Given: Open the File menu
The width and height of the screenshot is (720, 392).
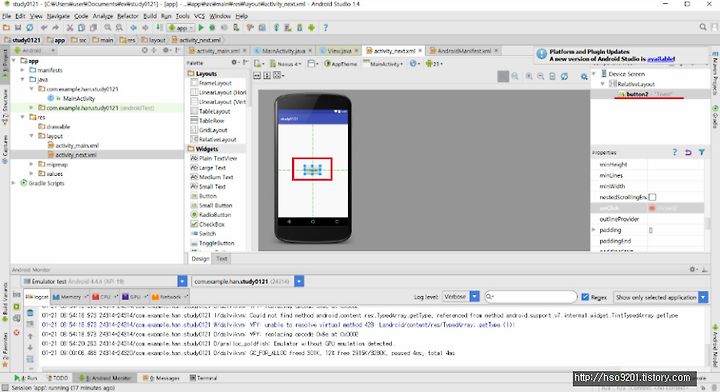Looking at the screenshot, I should click(6, 16).
